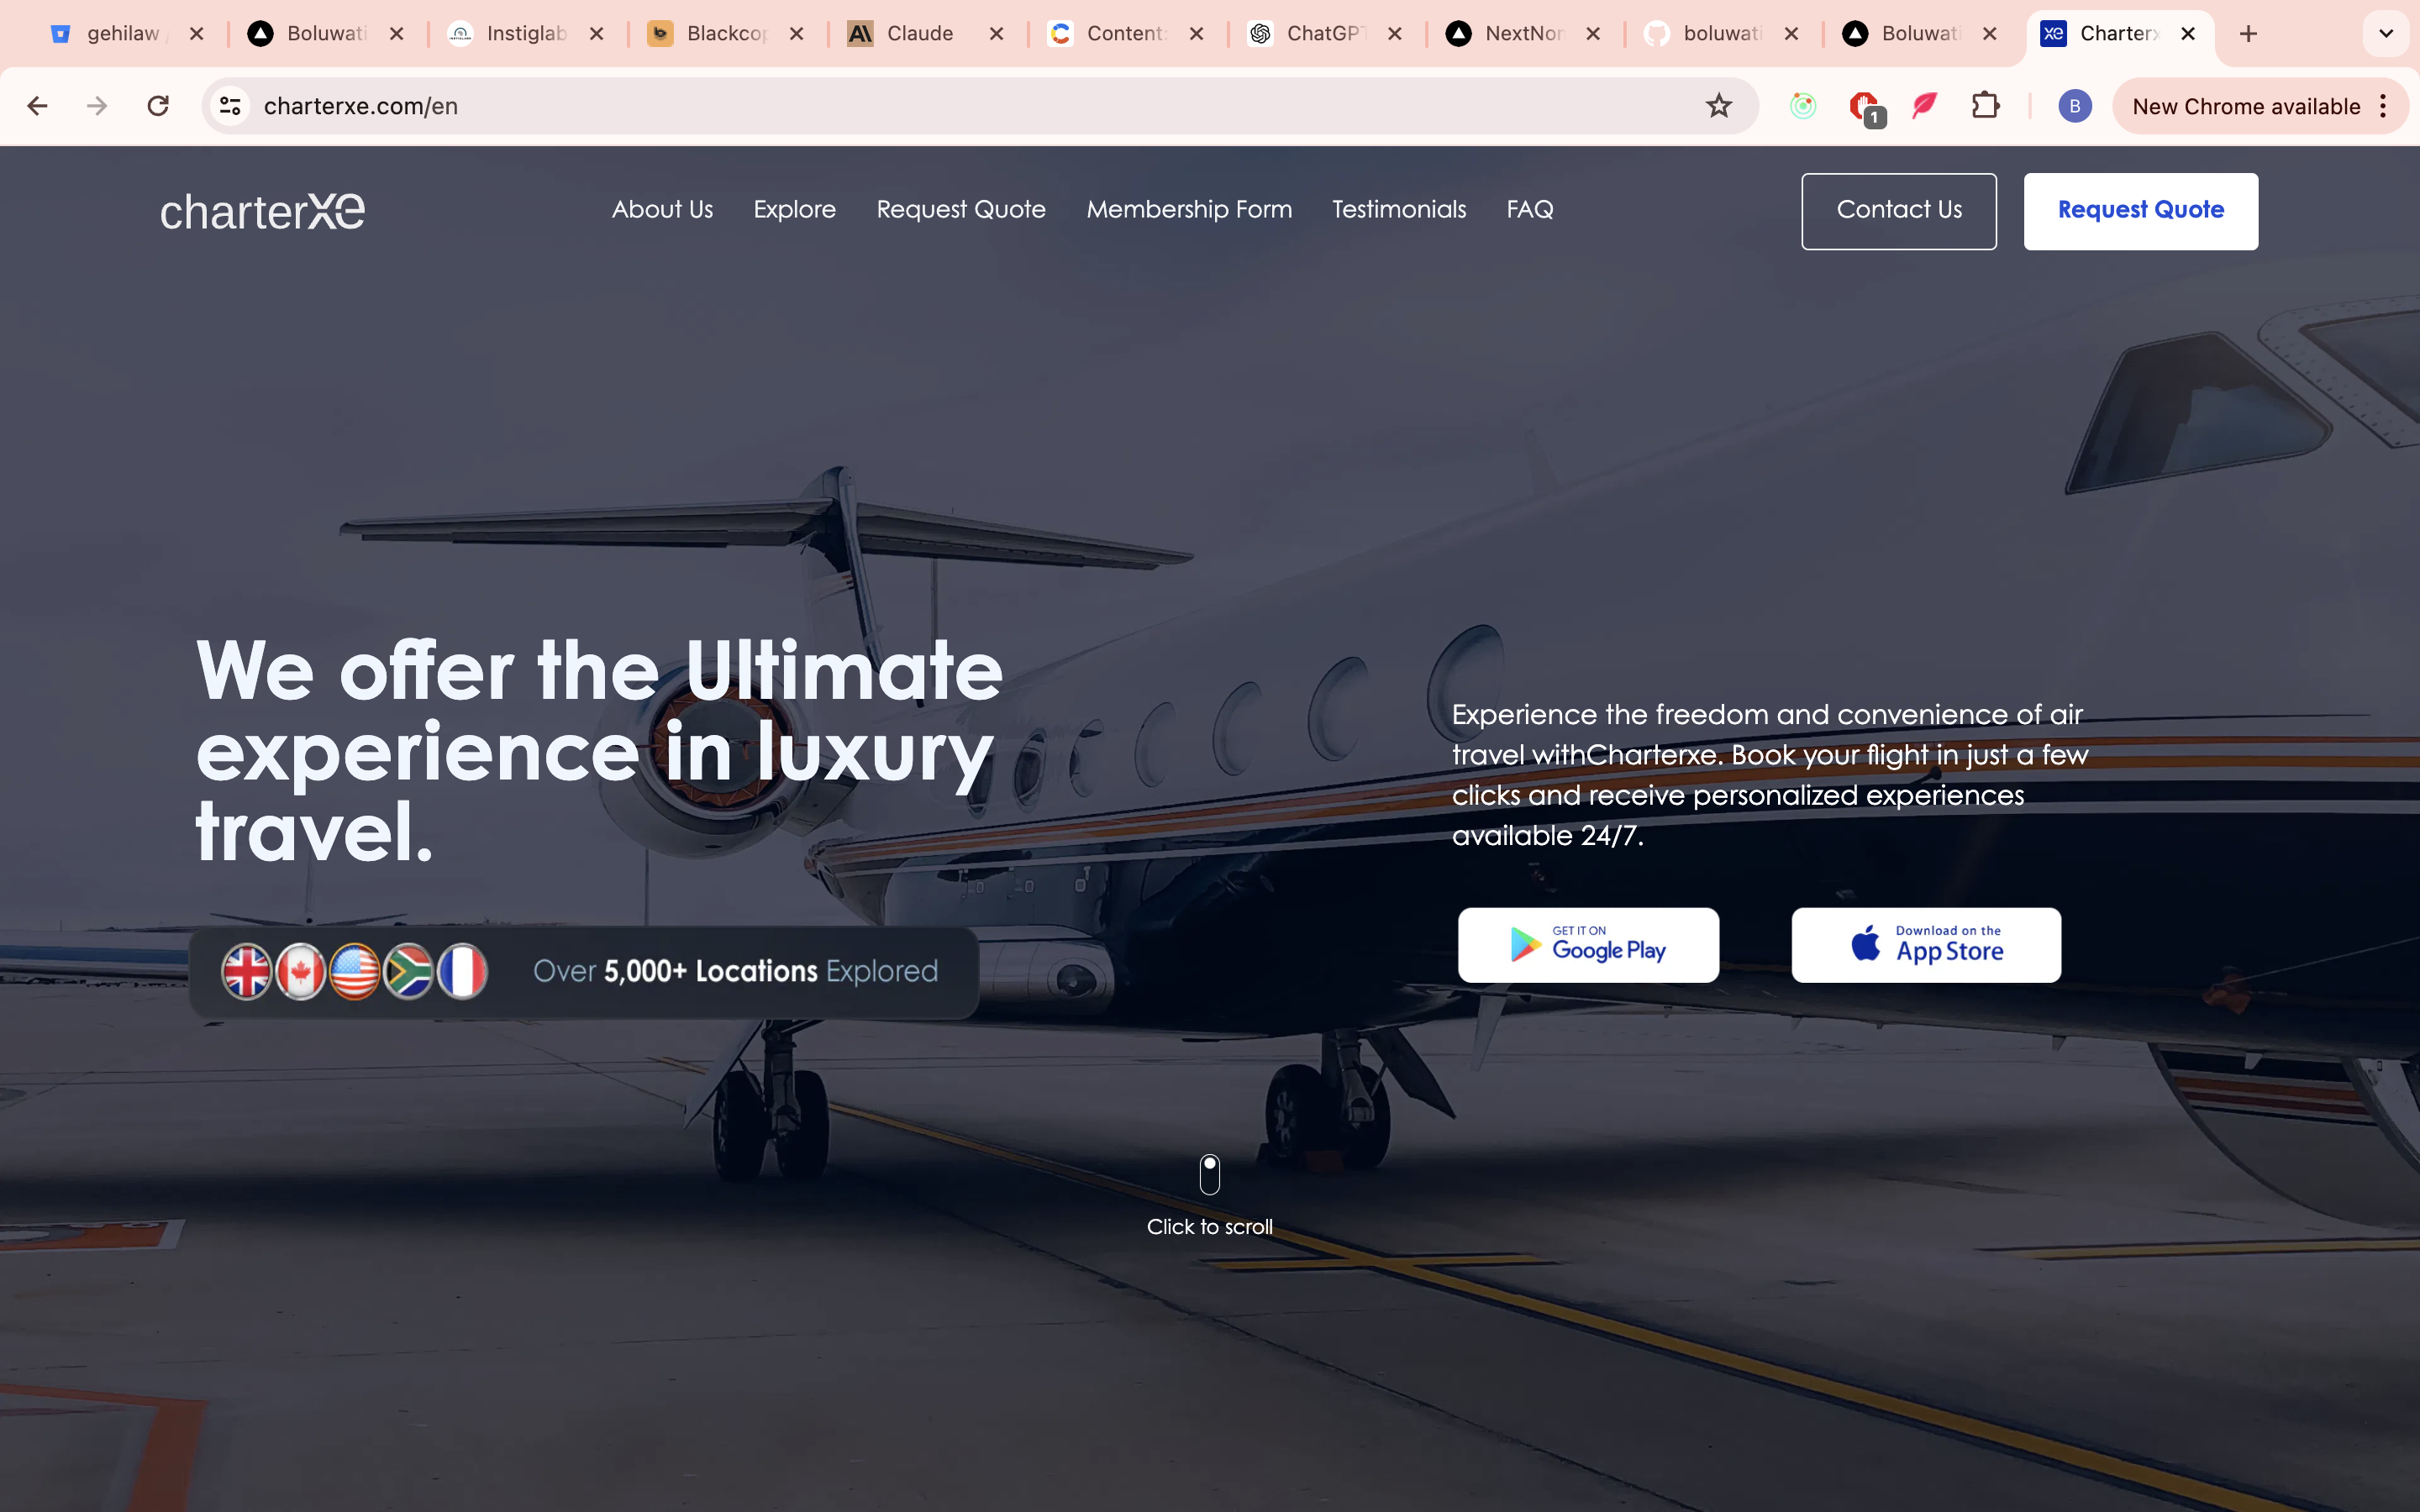Viewport: 2420px width, 1512px height.
Task: Expand the tab search dropdown arrow
Action: pos(2386,34)
